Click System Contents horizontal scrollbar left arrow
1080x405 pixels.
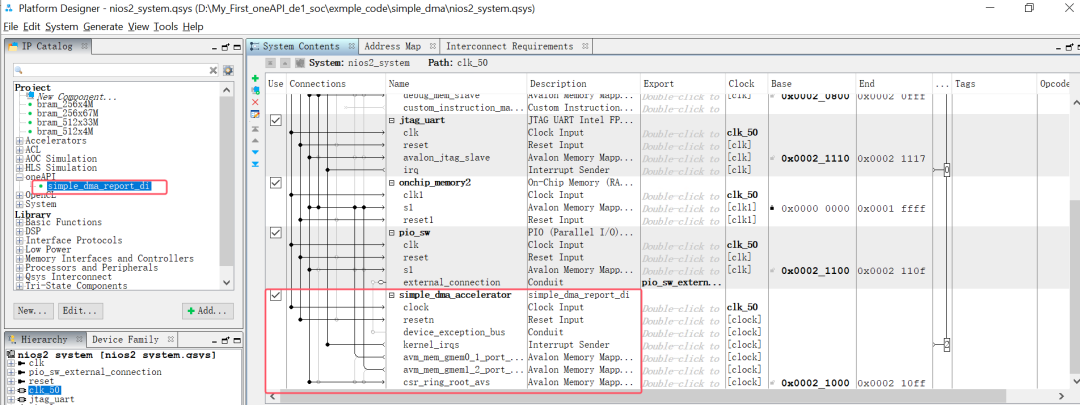point(271,399)
